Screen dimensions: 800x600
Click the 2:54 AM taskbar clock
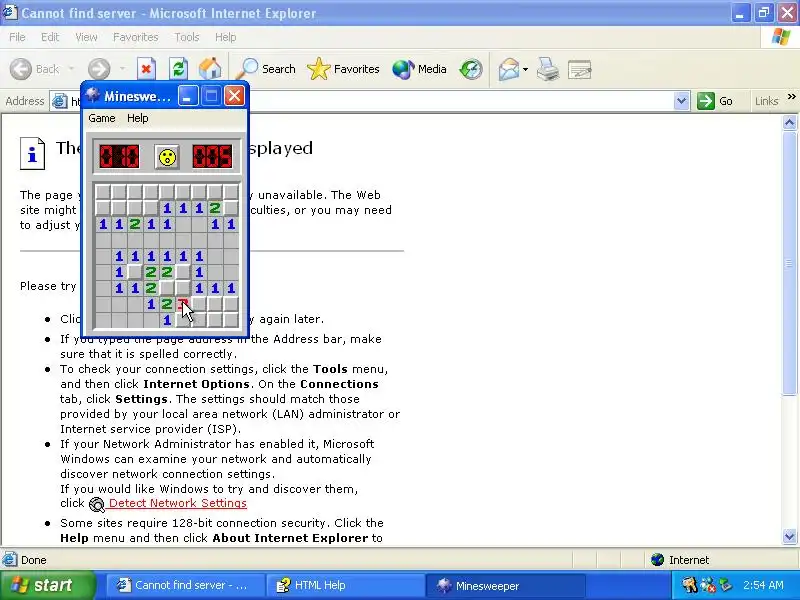tap(763, 585)
